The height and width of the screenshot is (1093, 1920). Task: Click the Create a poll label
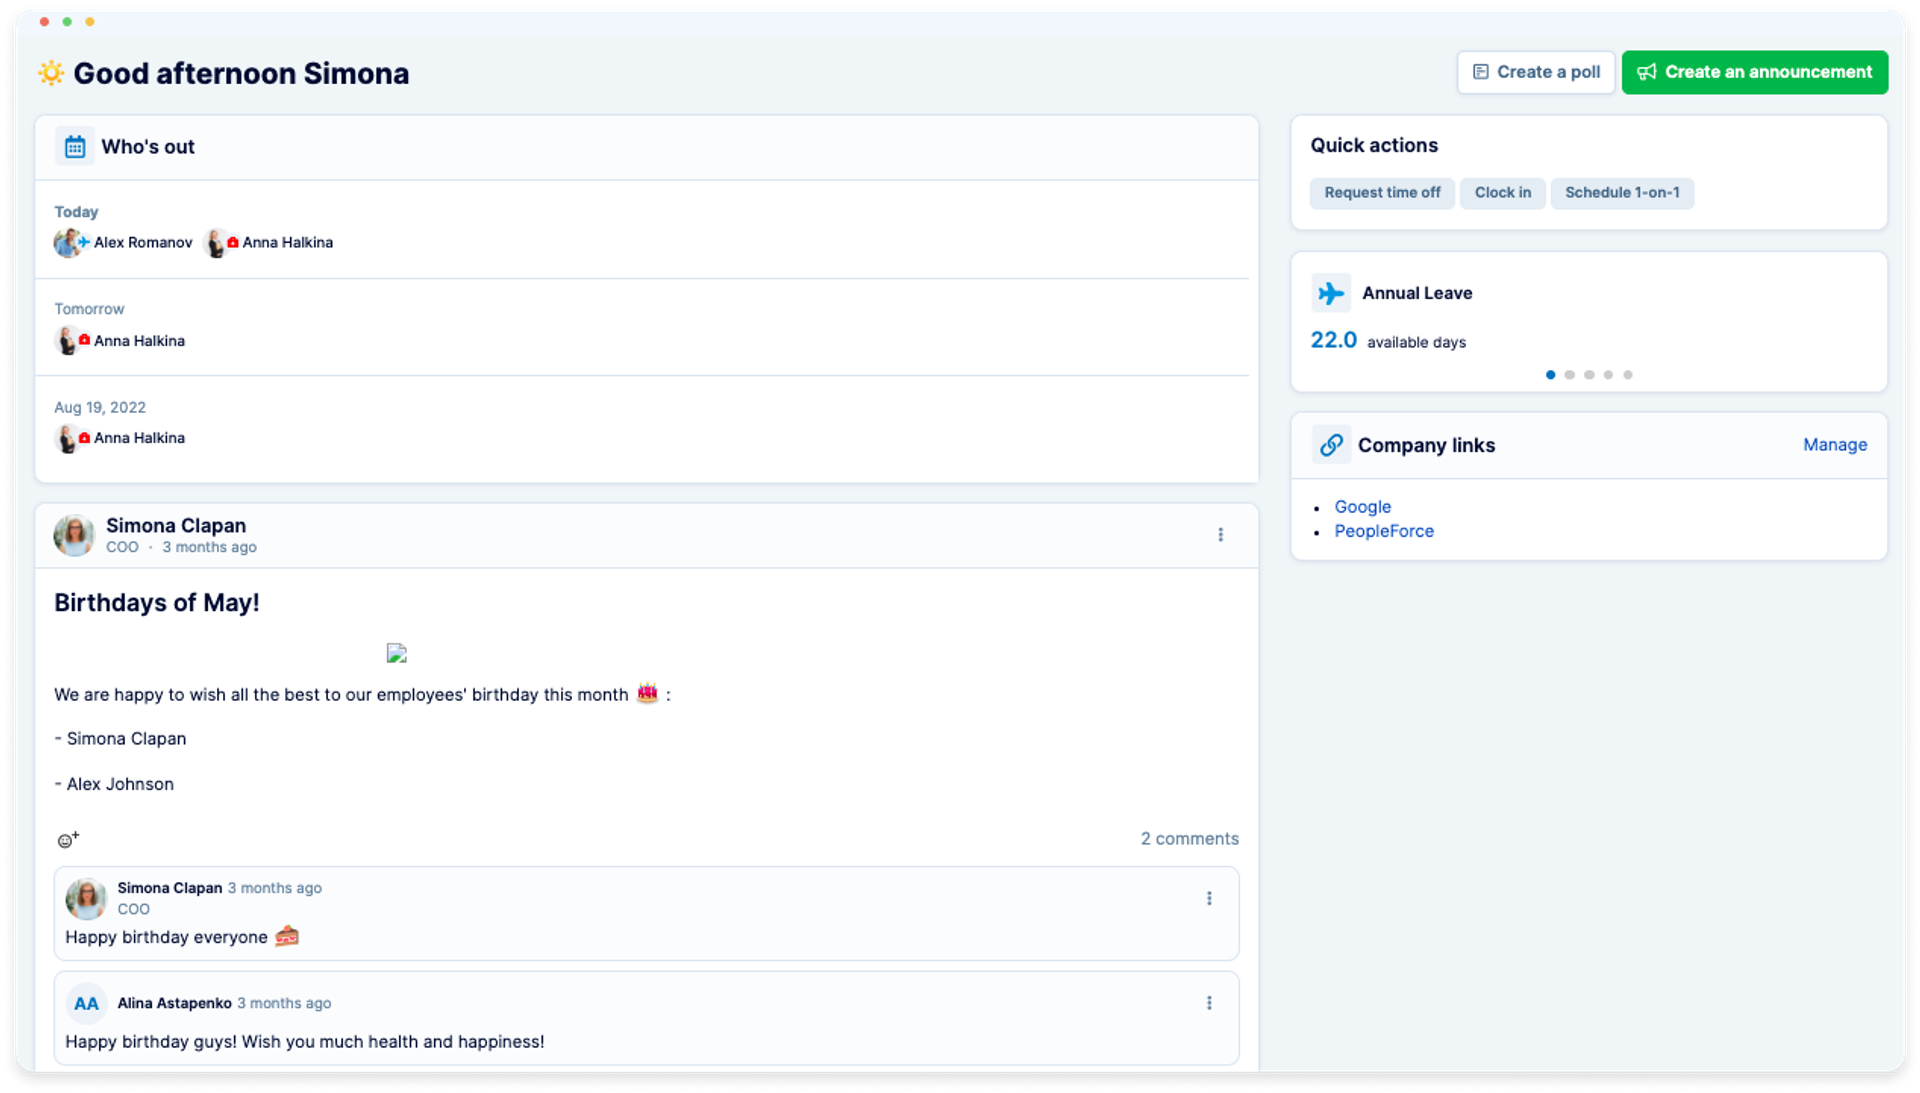click(1549, 72)
